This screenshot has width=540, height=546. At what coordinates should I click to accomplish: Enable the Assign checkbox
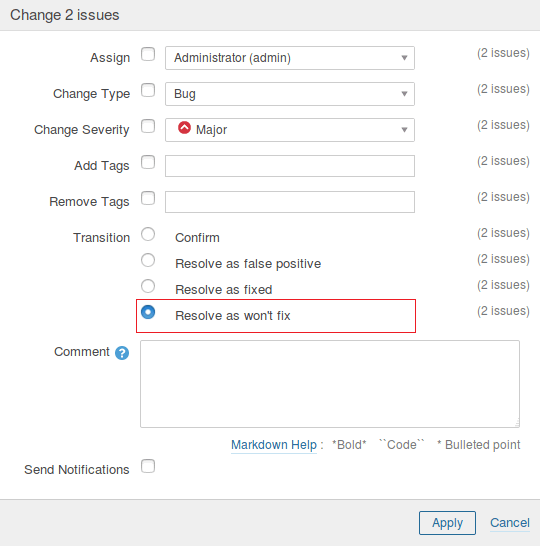[x=148, y=54]
